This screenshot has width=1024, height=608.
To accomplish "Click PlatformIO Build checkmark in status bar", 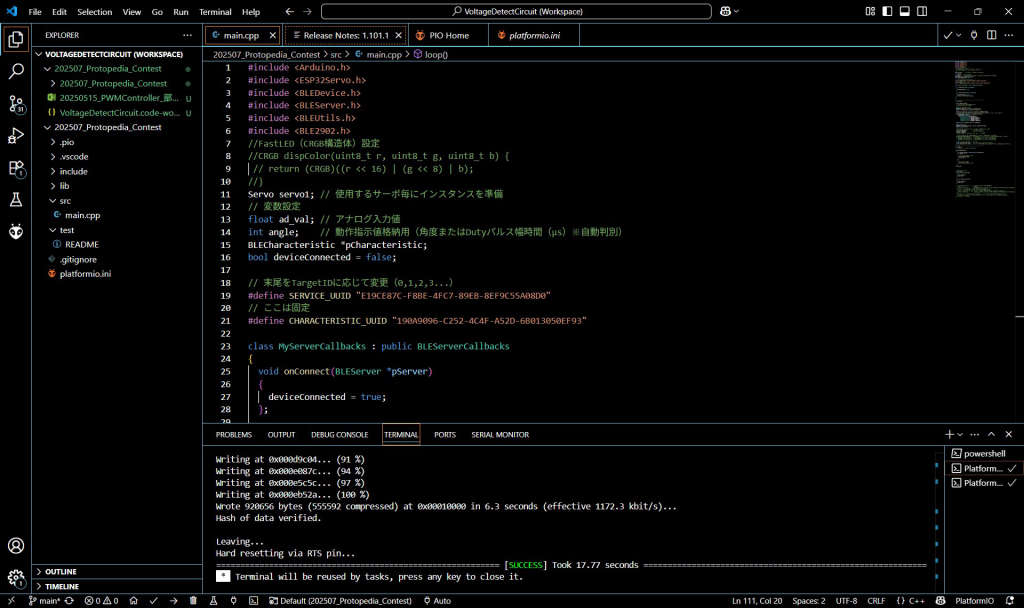I will [x=153, y=601].
